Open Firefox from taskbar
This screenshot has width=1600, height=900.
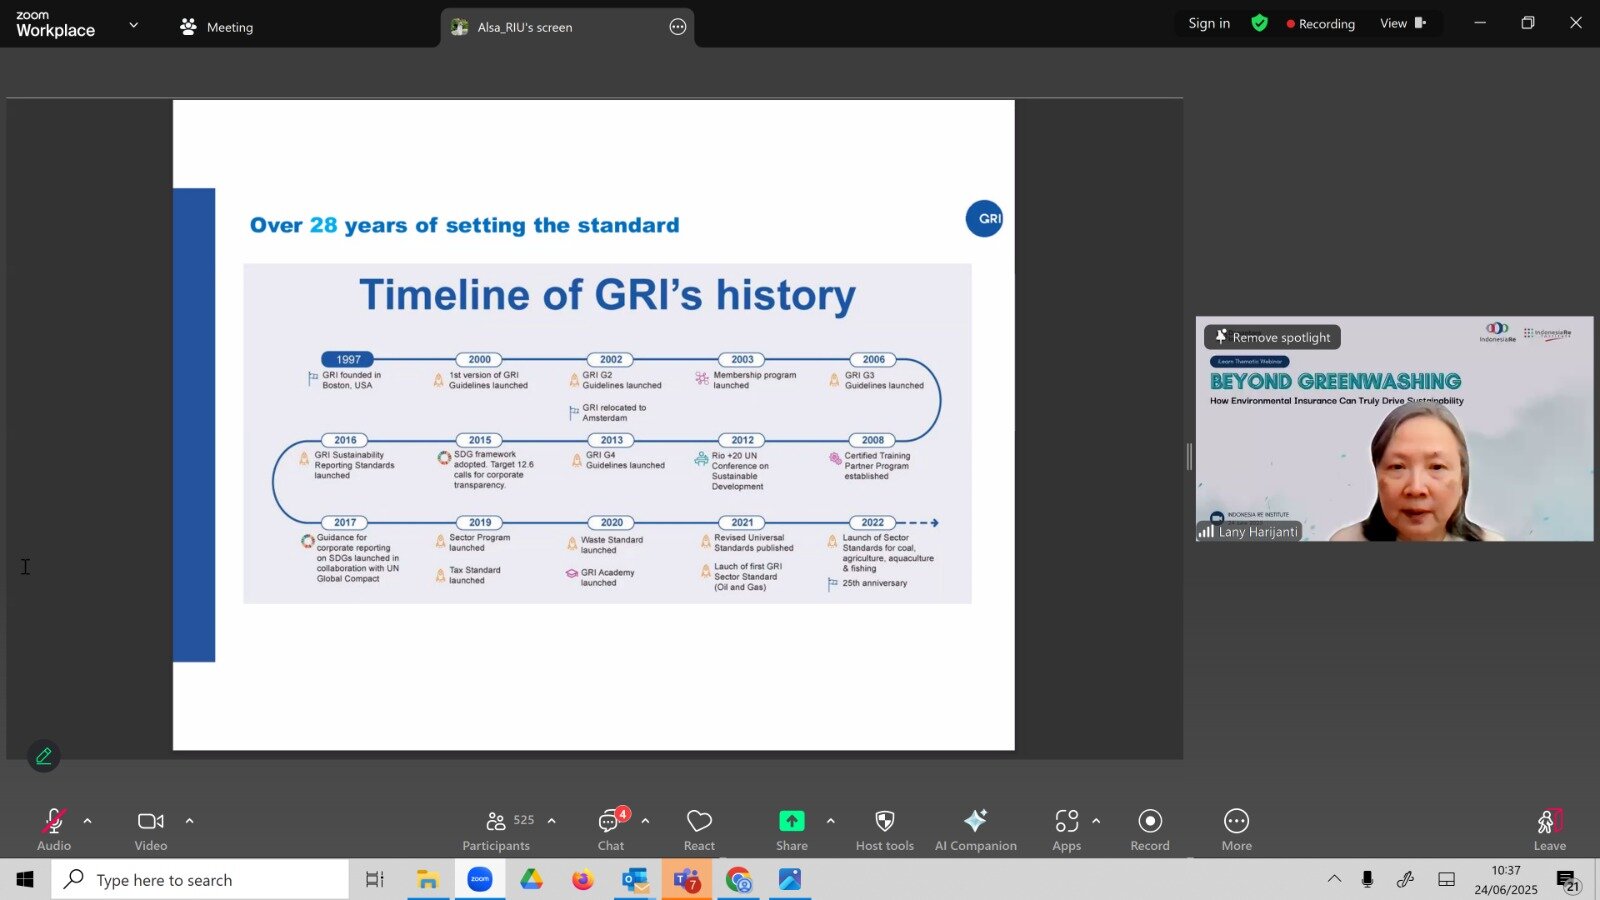583,879
